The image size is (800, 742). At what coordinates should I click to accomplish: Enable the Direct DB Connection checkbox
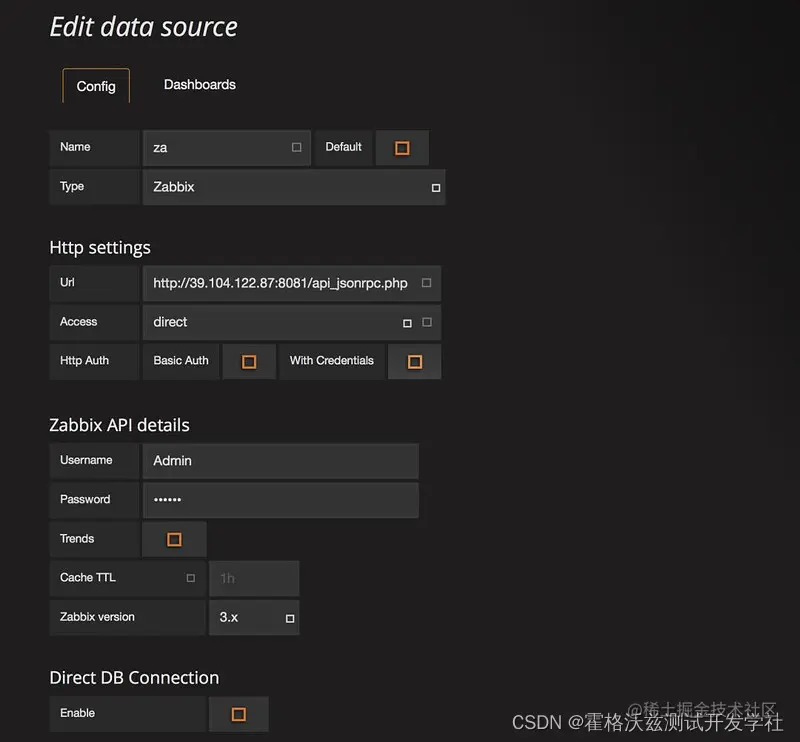coord(239,714)
